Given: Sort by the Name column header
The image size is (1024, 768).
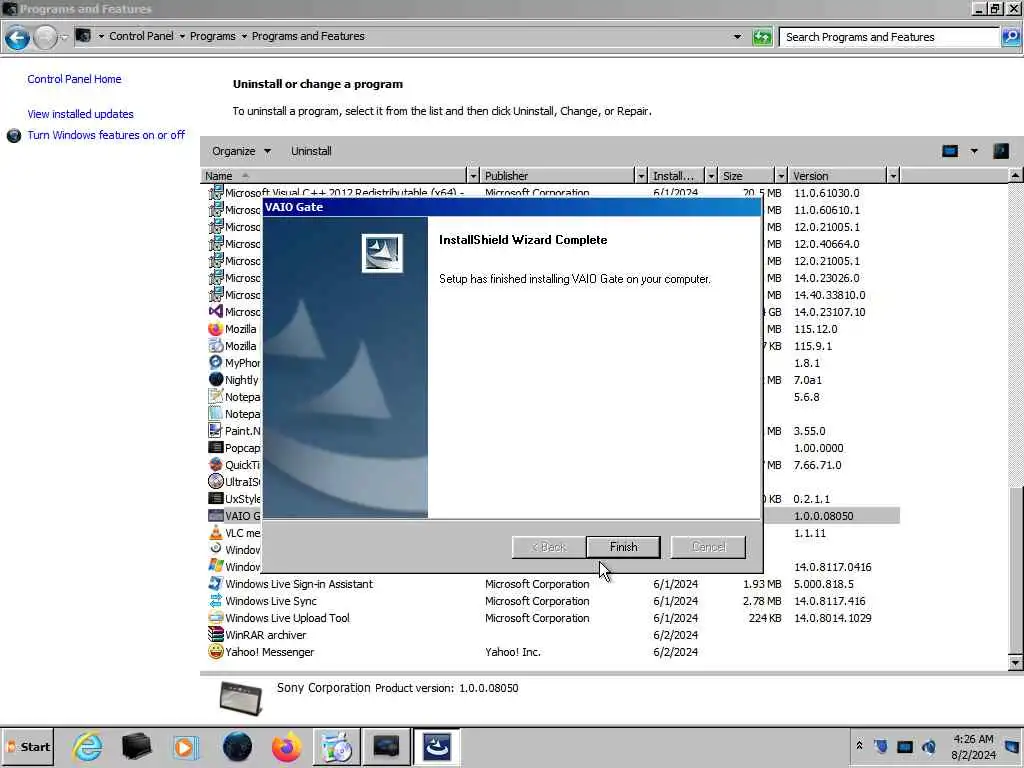Looking at the screenshot, I should pyautogui.click(x=333, y=176).
